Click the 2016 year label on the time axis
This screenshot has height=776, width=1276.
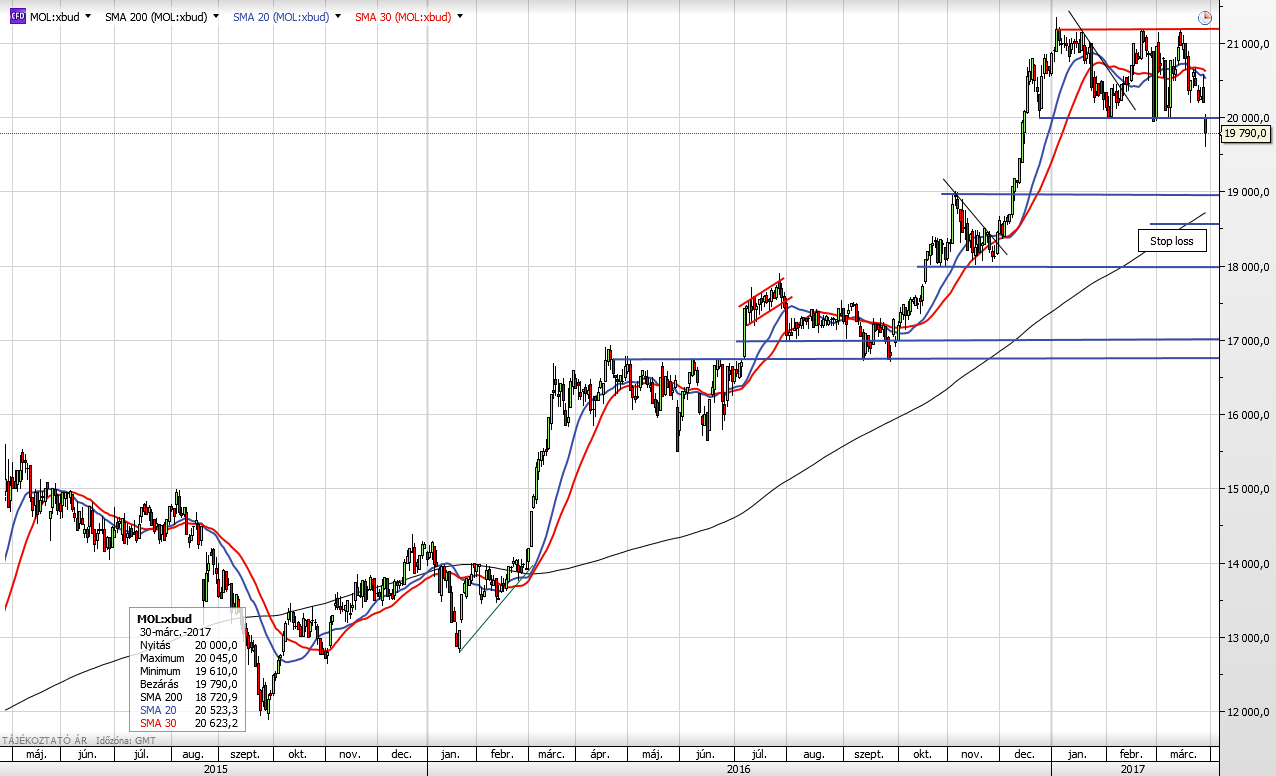click(x=738, y=768)
